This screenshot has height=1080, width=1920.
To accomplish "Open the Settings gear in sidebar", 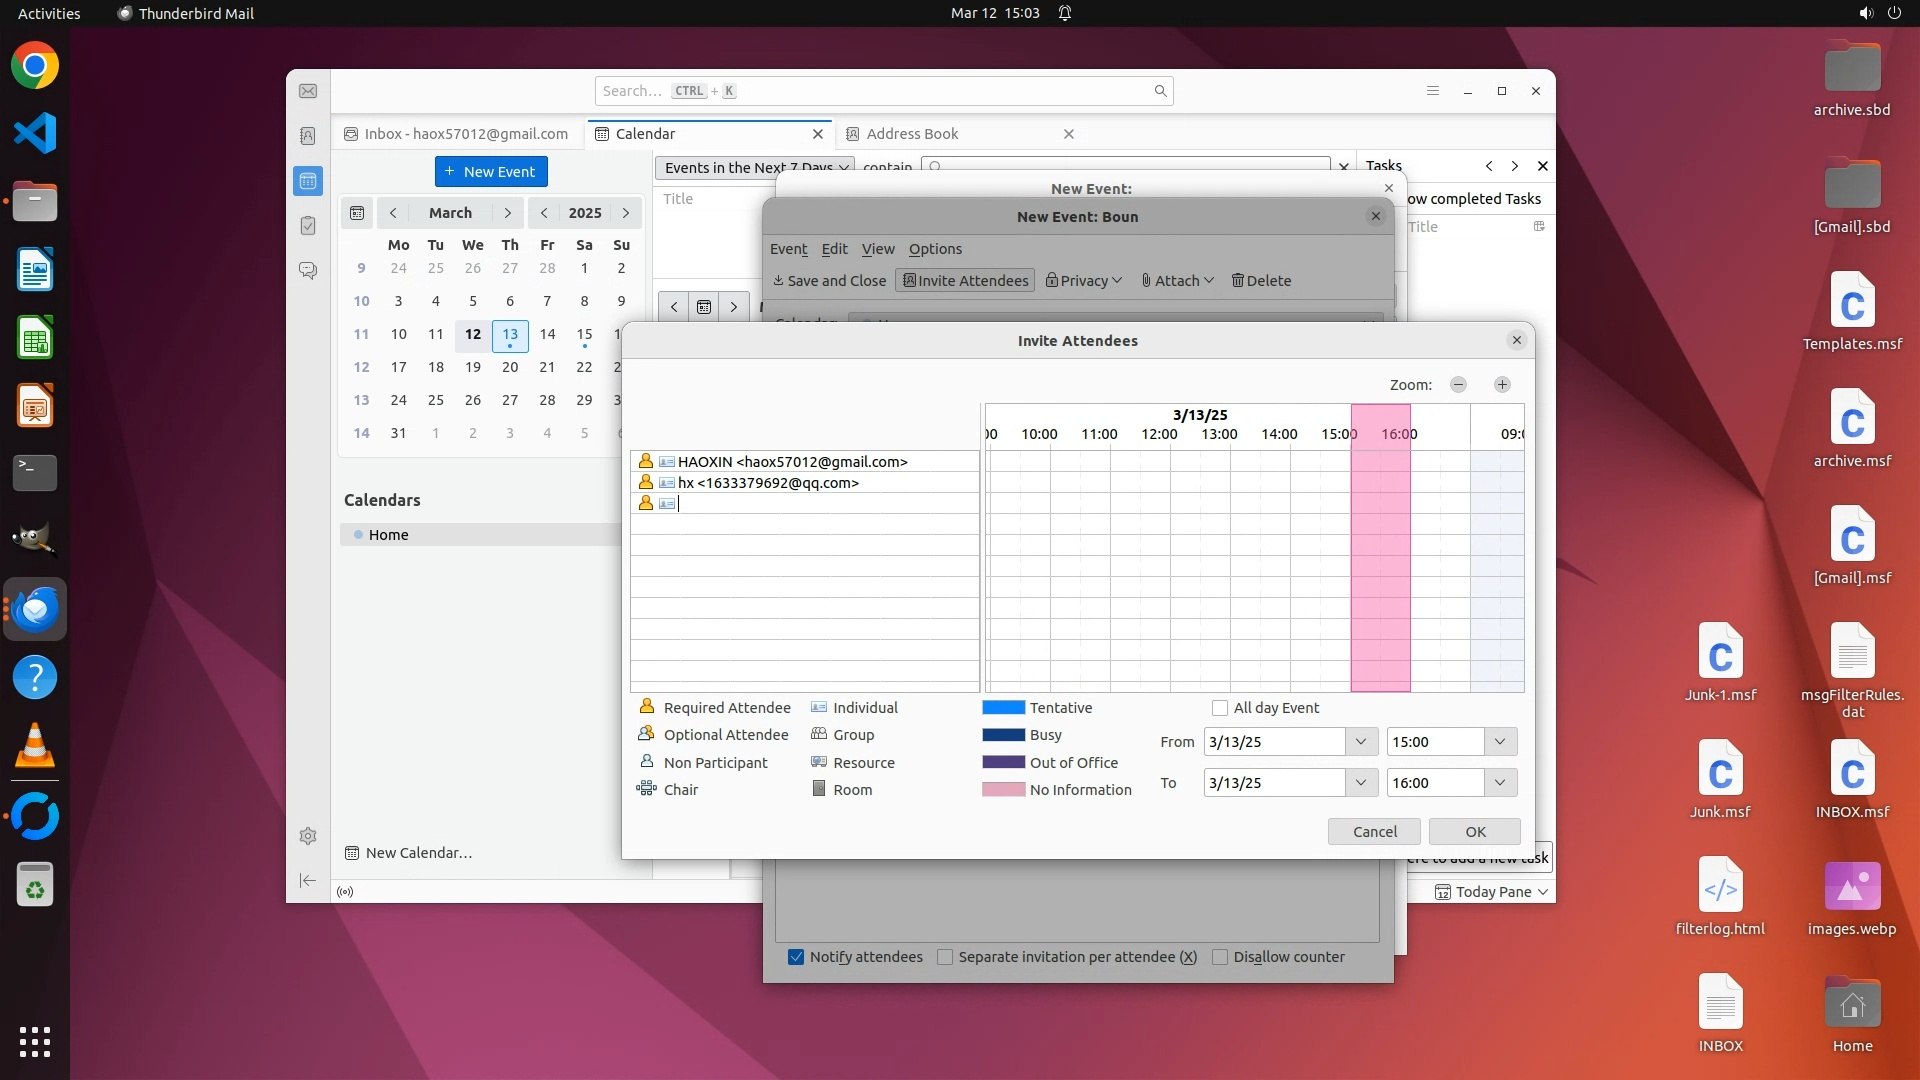I will (308, 836).
